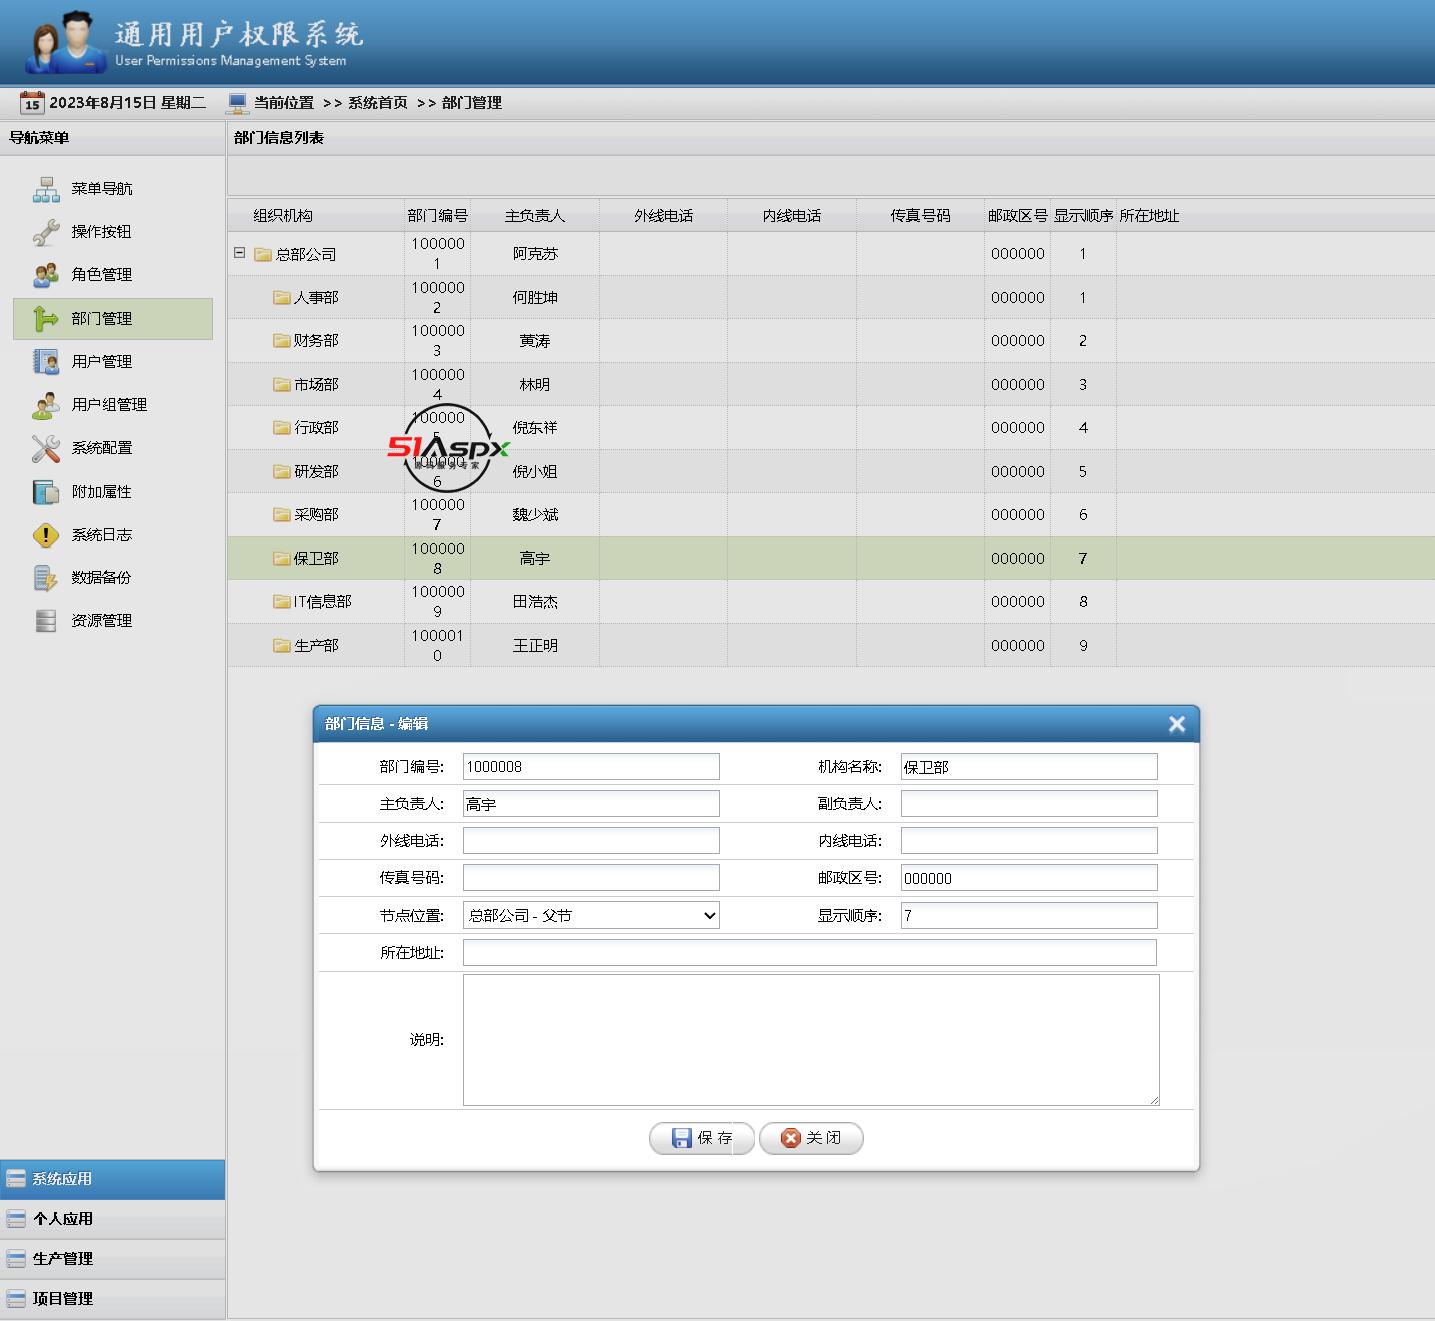Click into the 说明 text area

[810, 1040]
